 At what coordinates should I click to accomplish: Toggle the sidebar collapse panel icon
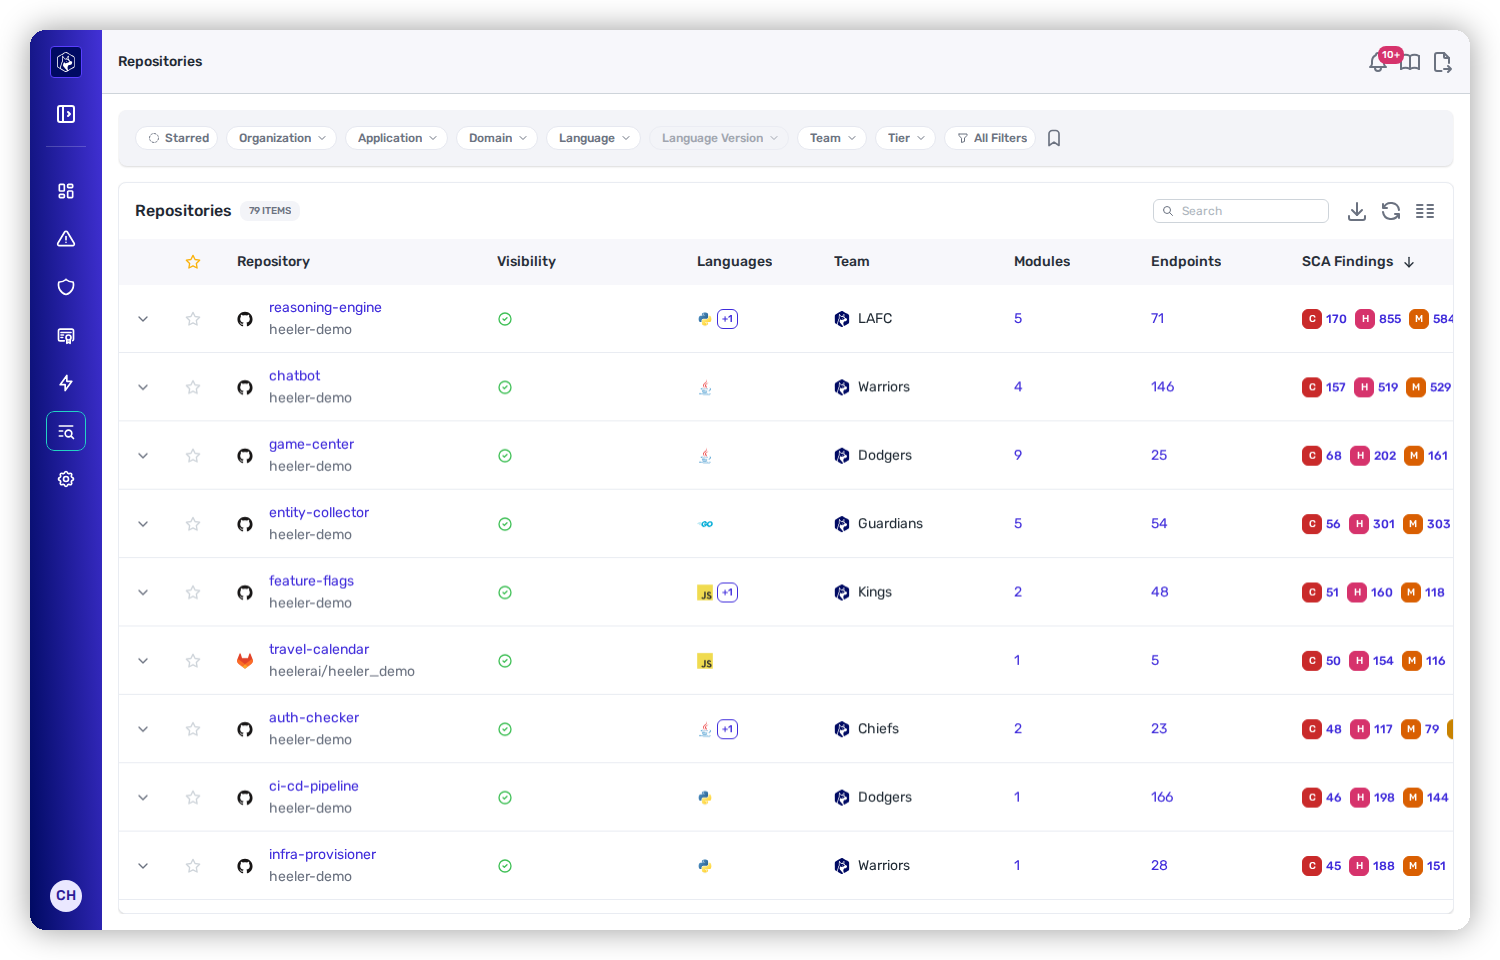tap(66, 114)
